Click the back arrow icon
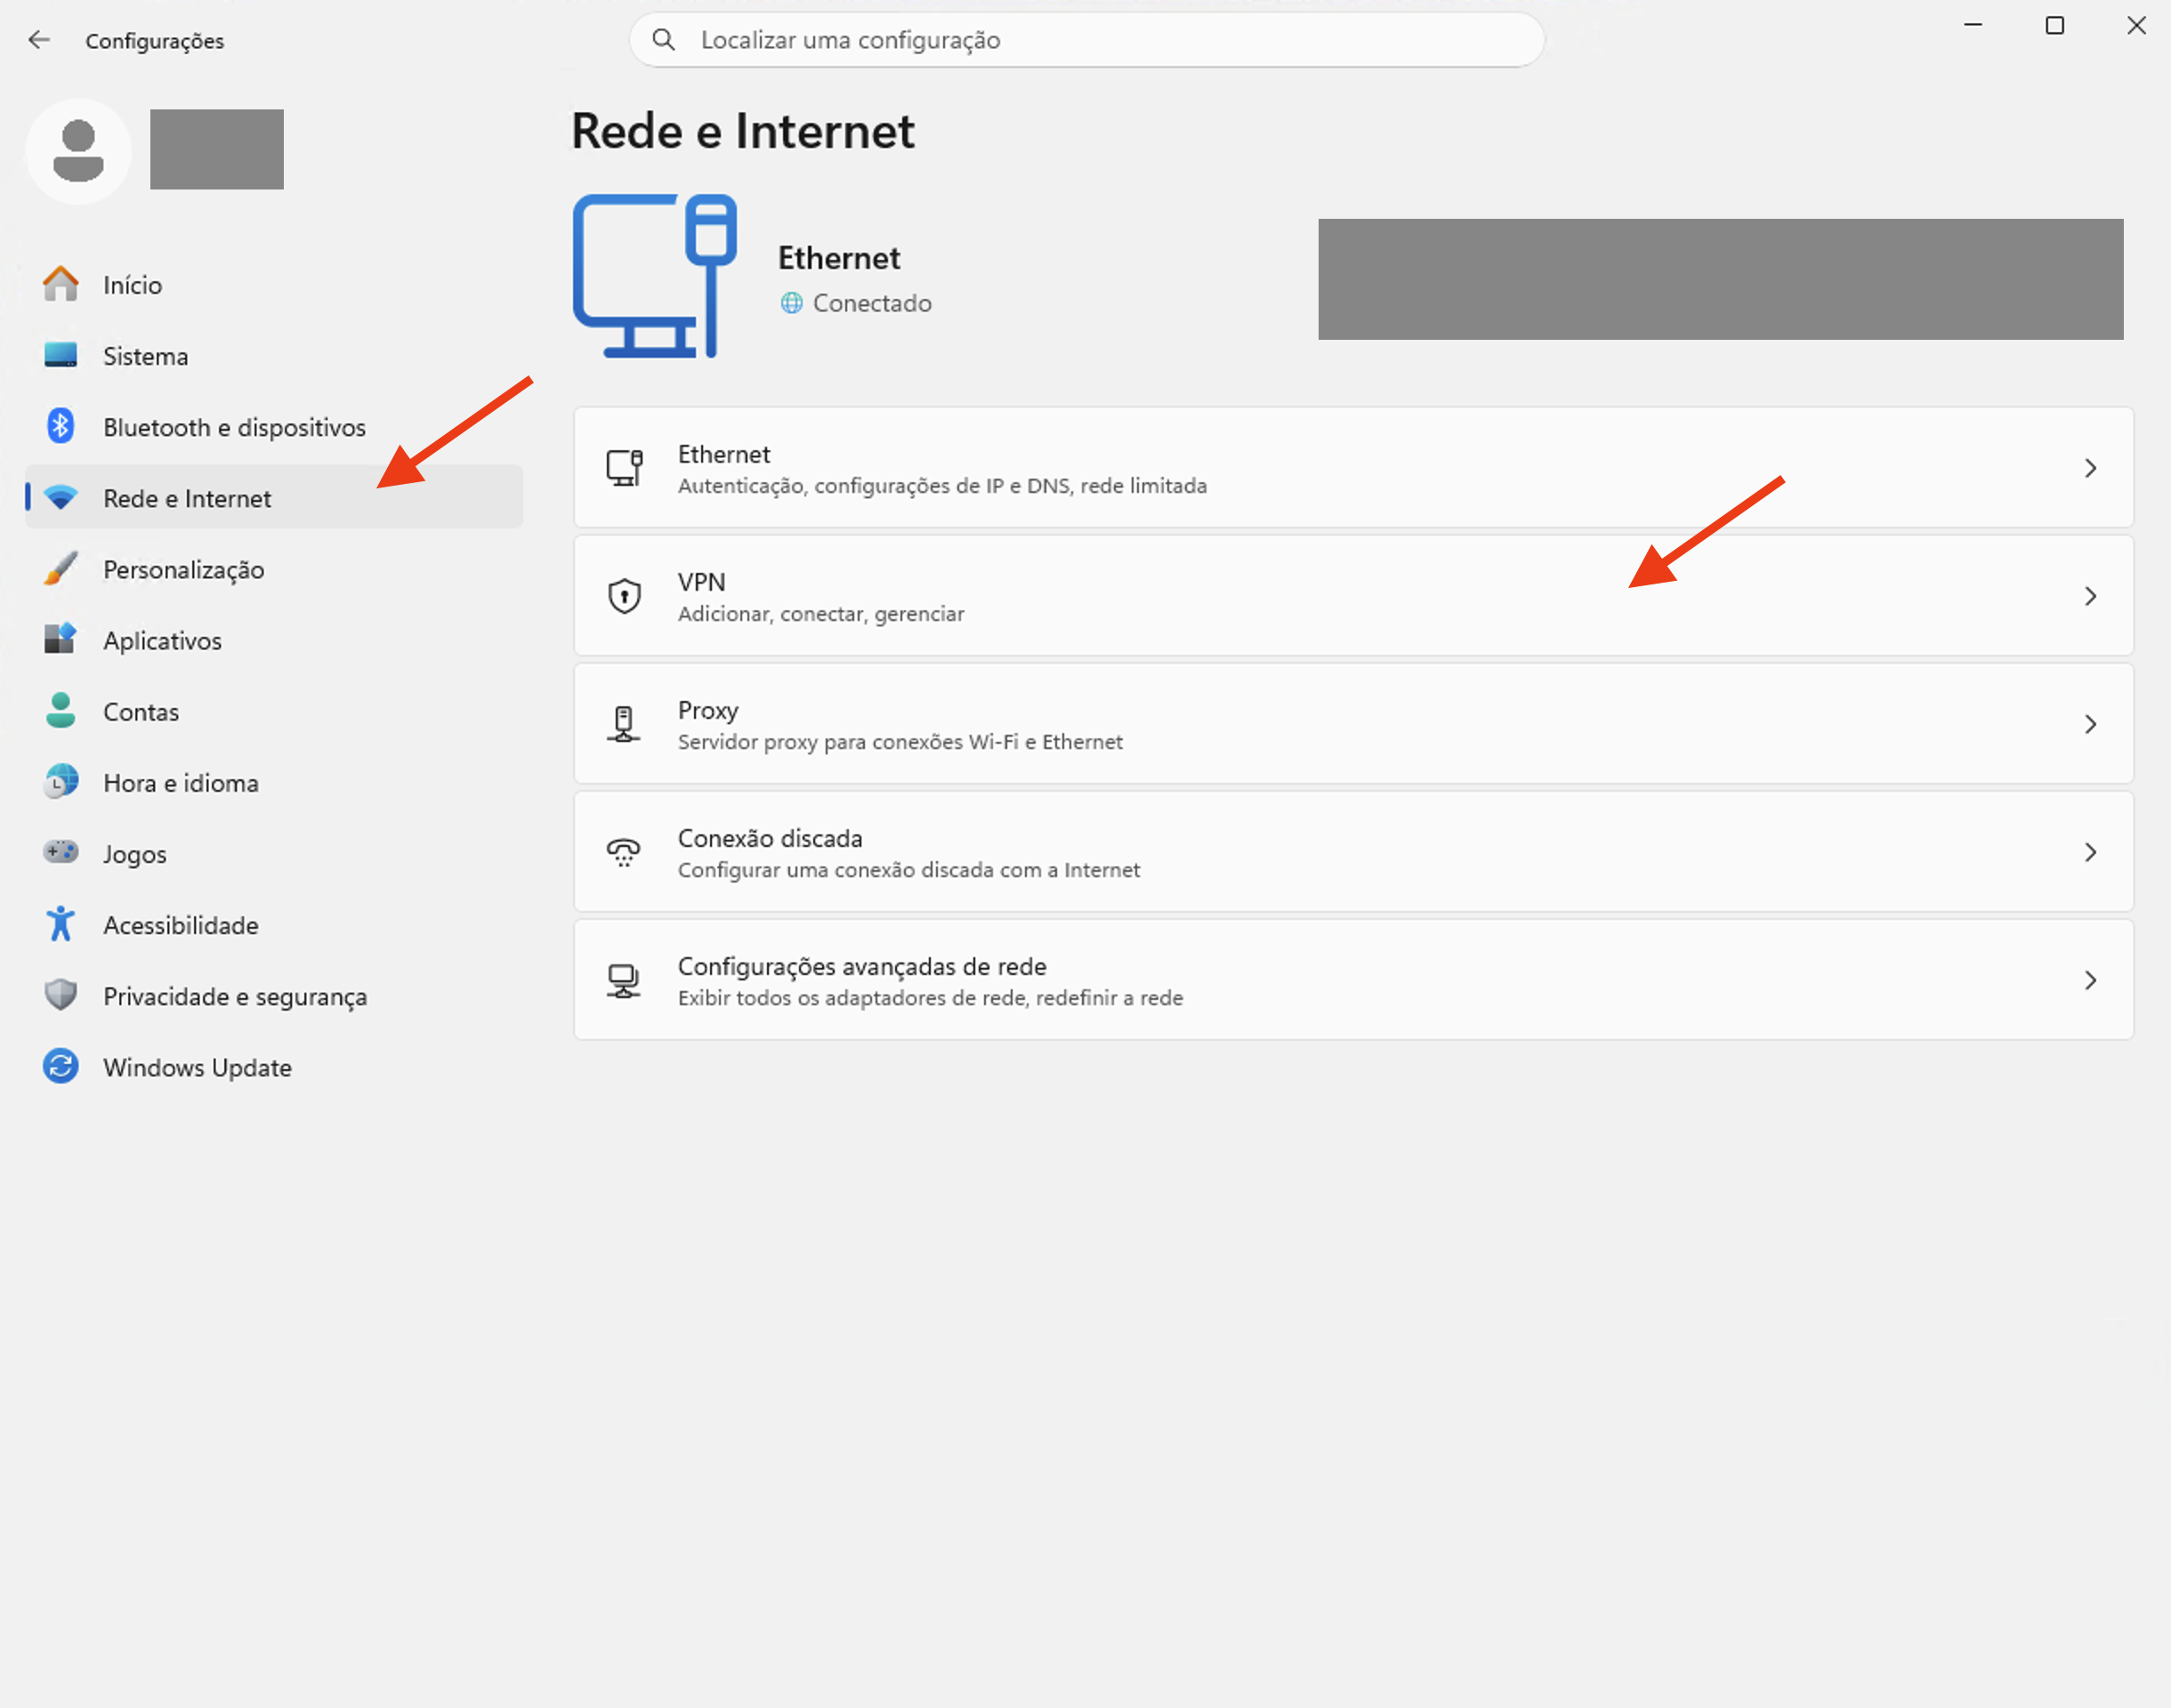This screenshot has width=2171, height=1708. 39,40
